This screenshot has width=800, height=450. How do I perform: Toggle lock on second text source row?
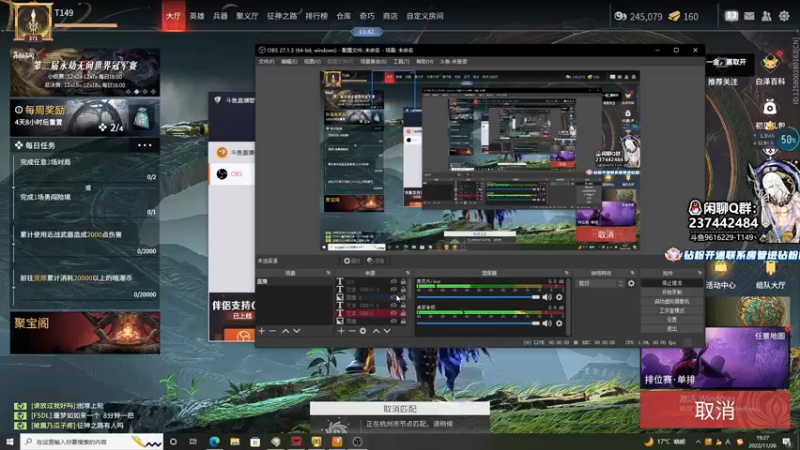(x=403, y=289)
